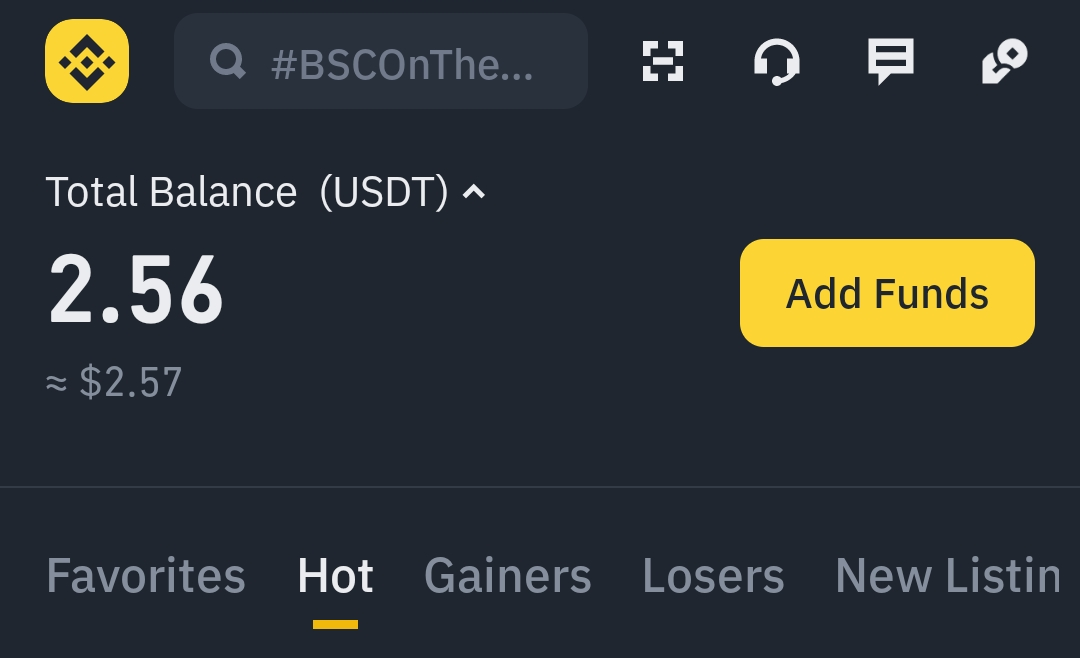Go to the New Listing tab
The height and width of the screenshot is (658, 1080).
click(x=947, y=576)
